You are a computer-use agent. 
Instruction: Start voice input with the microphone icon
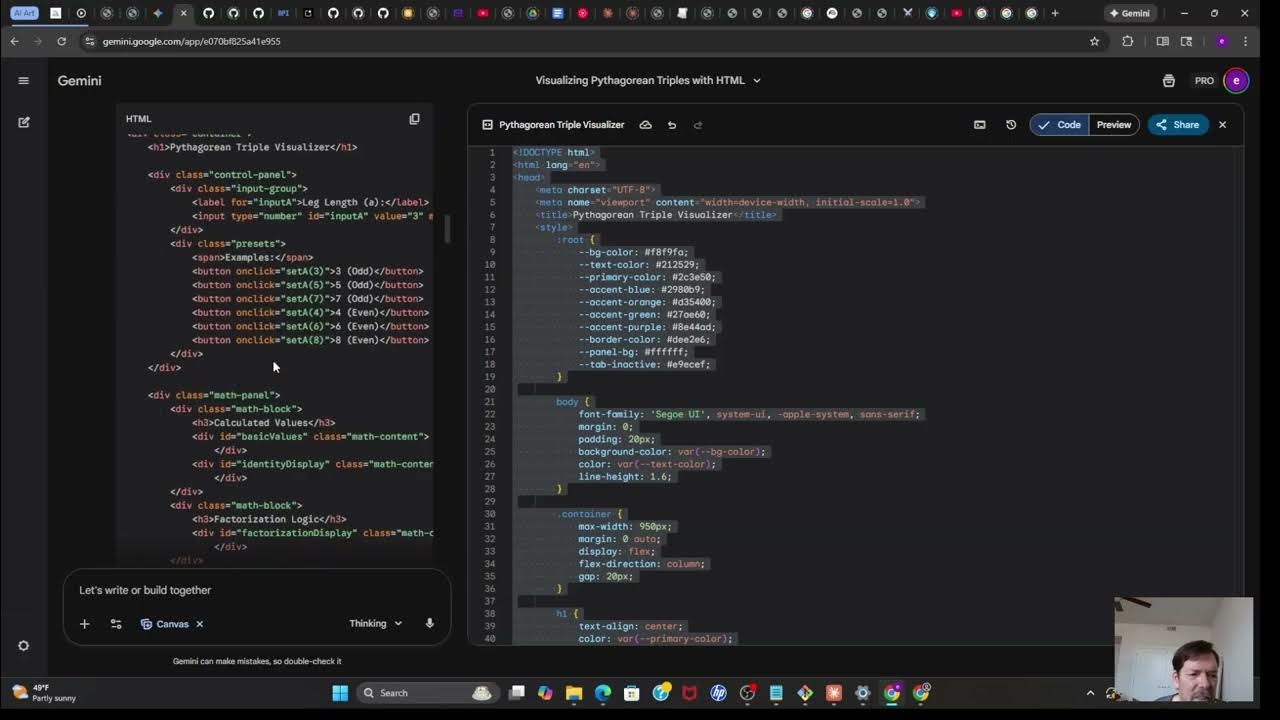[429, 623]
